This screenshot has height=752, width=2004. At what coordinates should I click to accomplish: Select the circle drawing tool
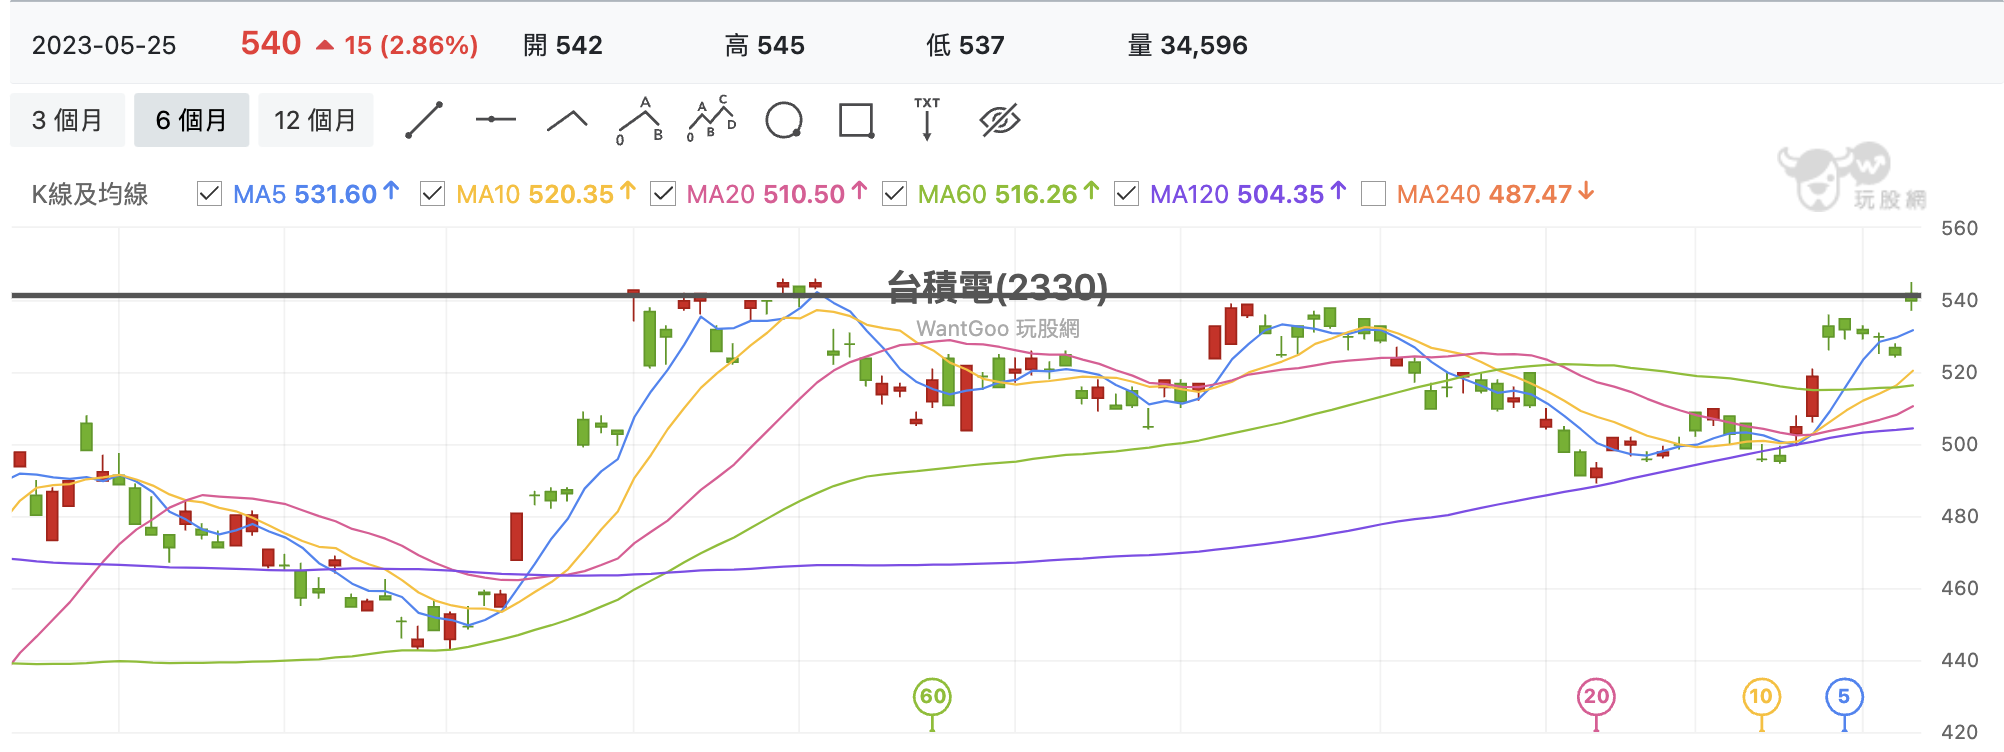click(x=784, y=120)
